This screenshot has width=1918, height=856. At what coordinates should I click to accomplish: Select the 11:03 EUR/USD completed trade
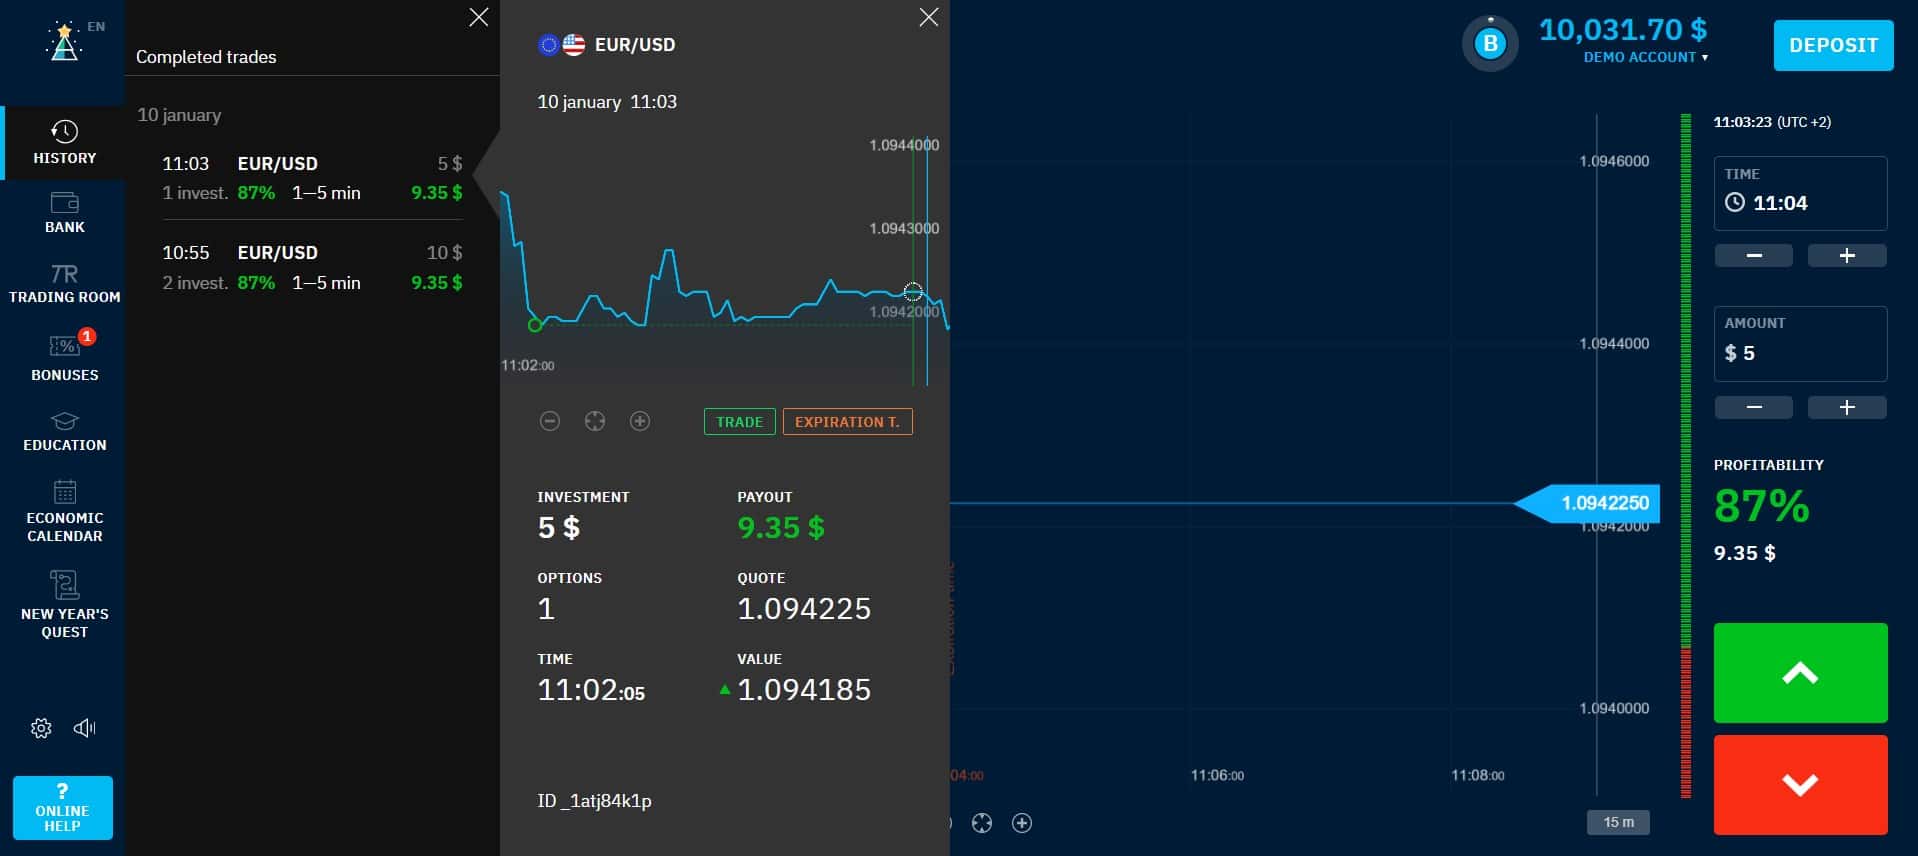click(312, 178)
